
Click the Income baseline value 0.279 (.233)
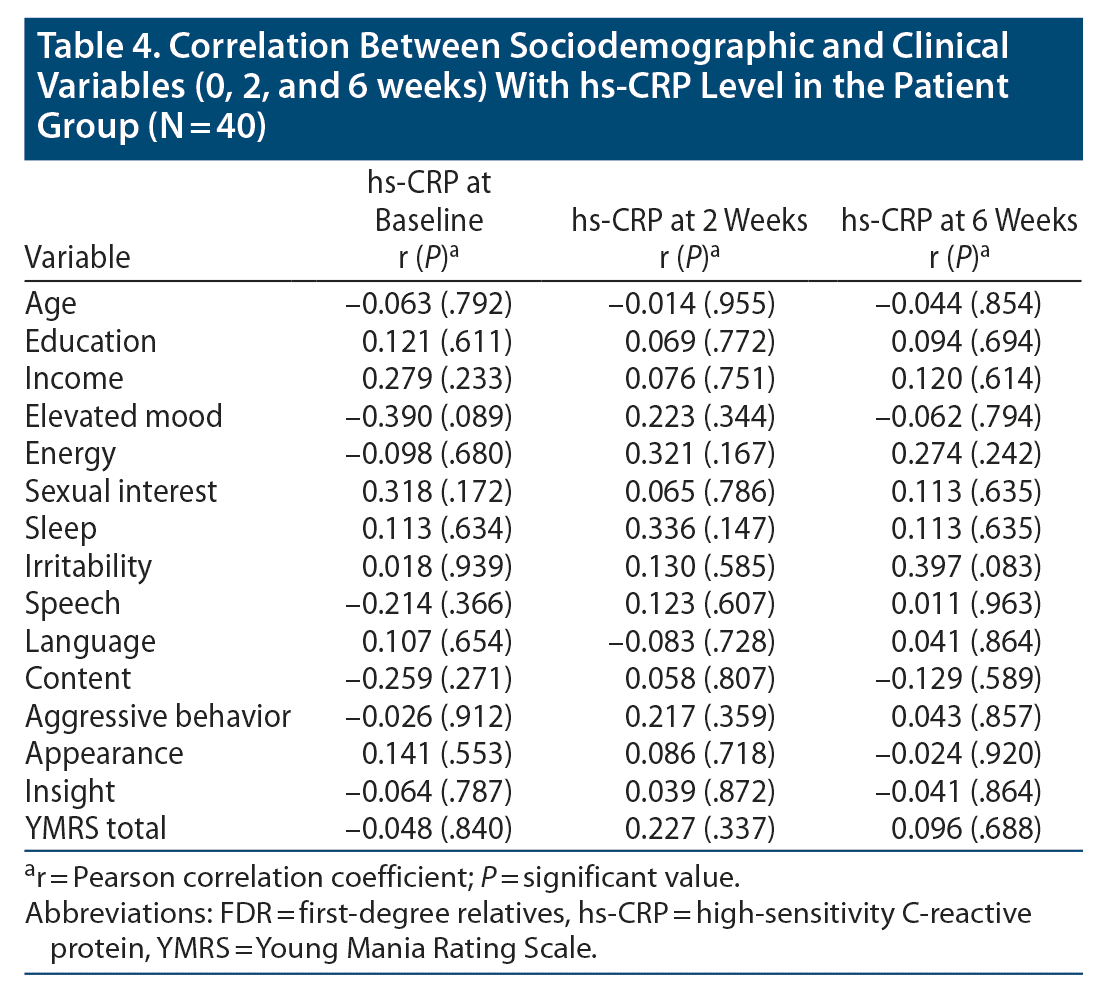point(439,379)
